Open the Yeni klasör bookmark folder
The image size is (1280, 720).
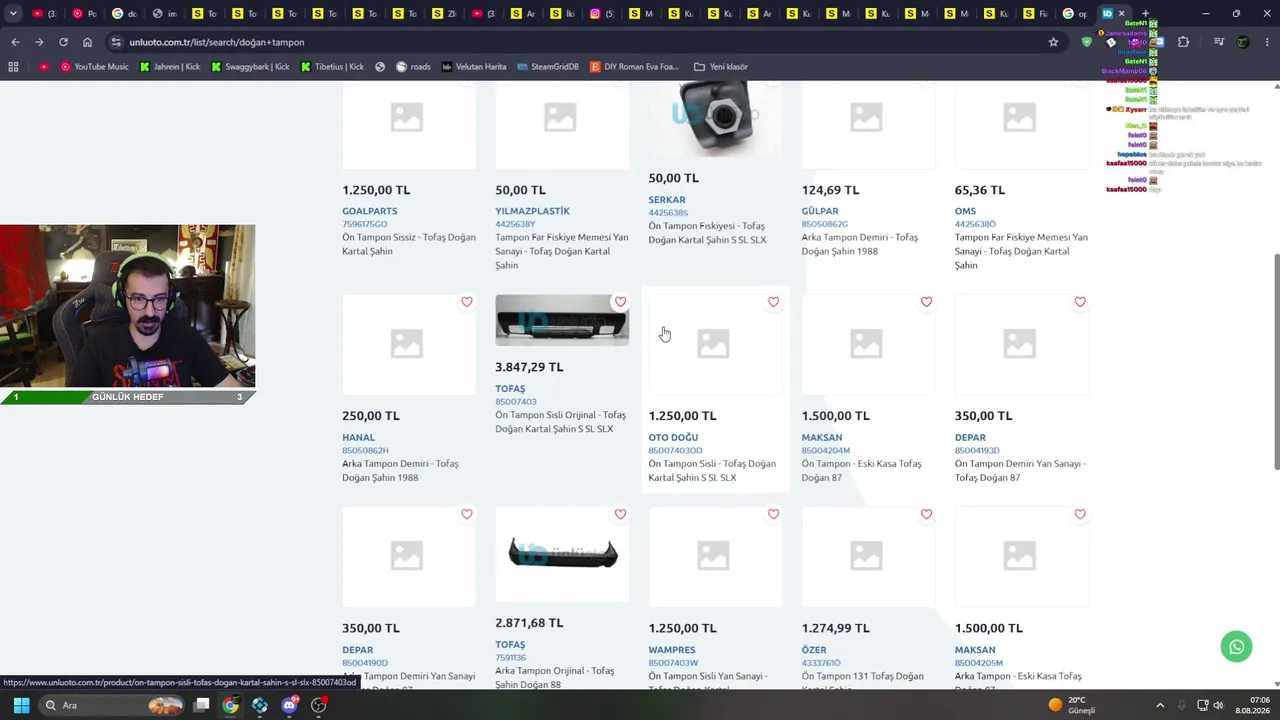click(x=720, y=67)
